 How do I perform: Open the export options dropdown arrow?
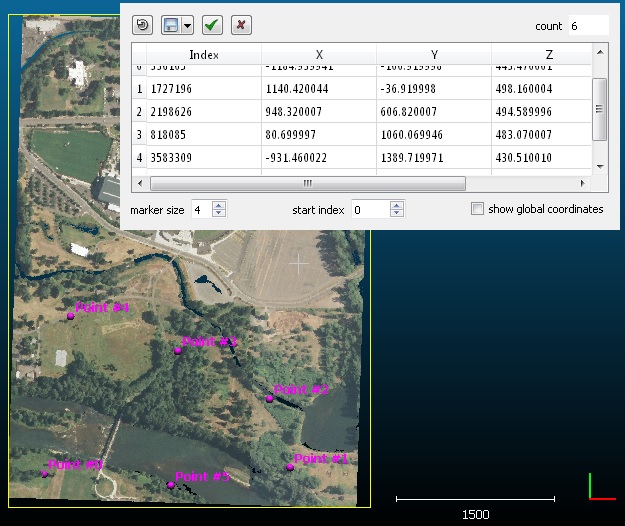(188, 25)
